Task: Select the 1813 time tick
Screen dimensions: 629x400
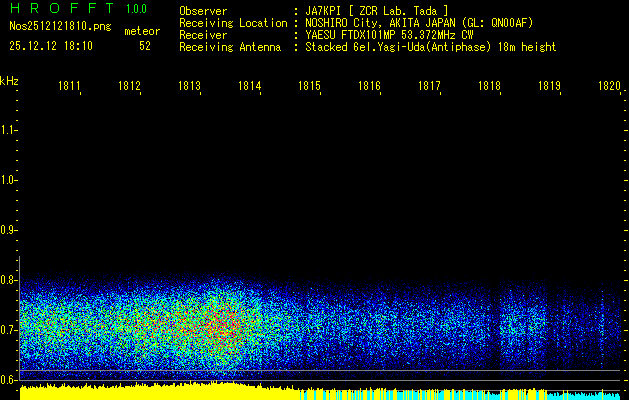Action: tap(189, 87)
